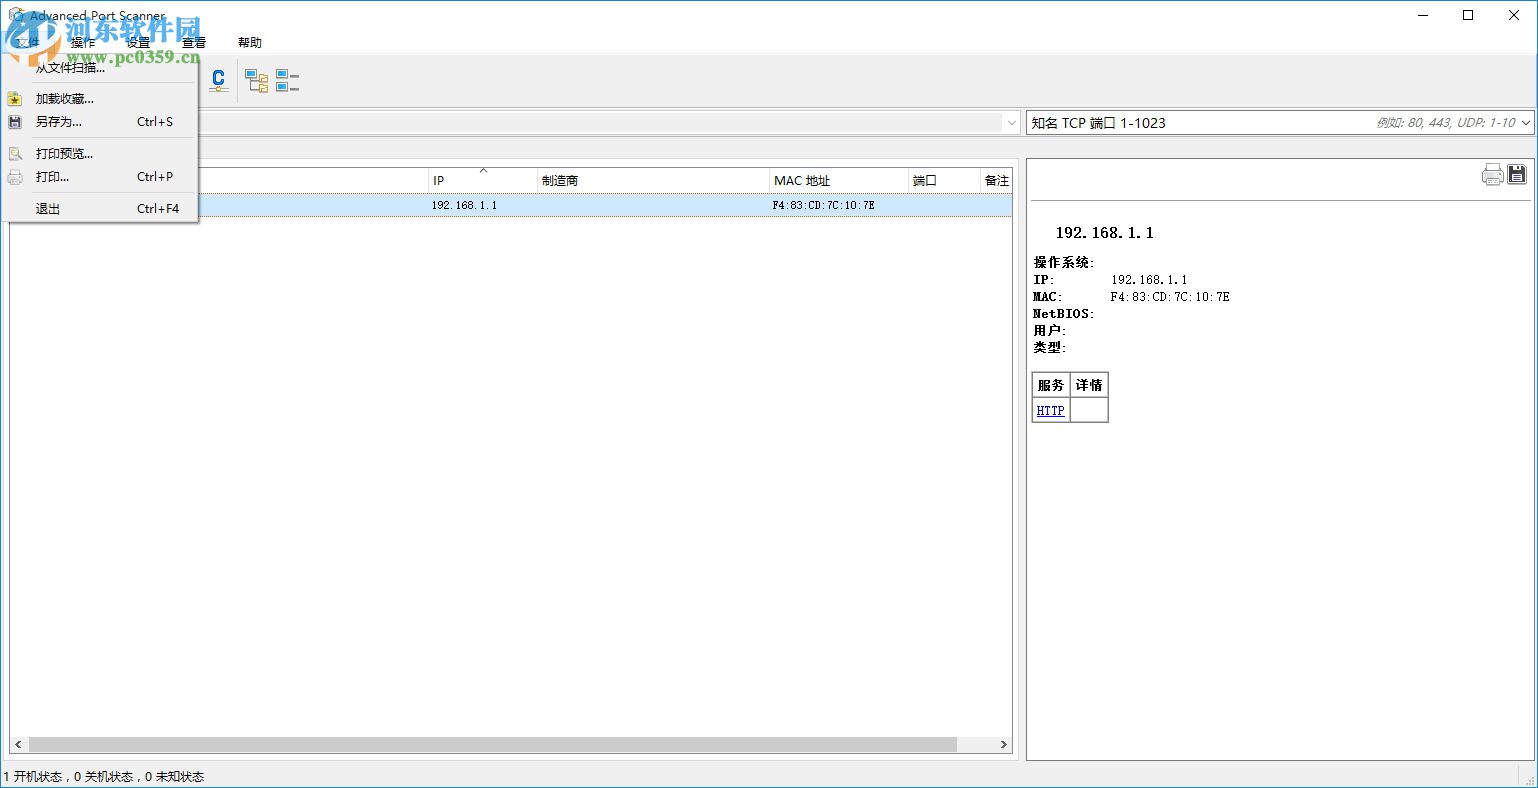This screenshot has width=1538, height=788.
Task: Open the HTTP service link for 192.168.1.1
Action: click(x=1049, y=410)
